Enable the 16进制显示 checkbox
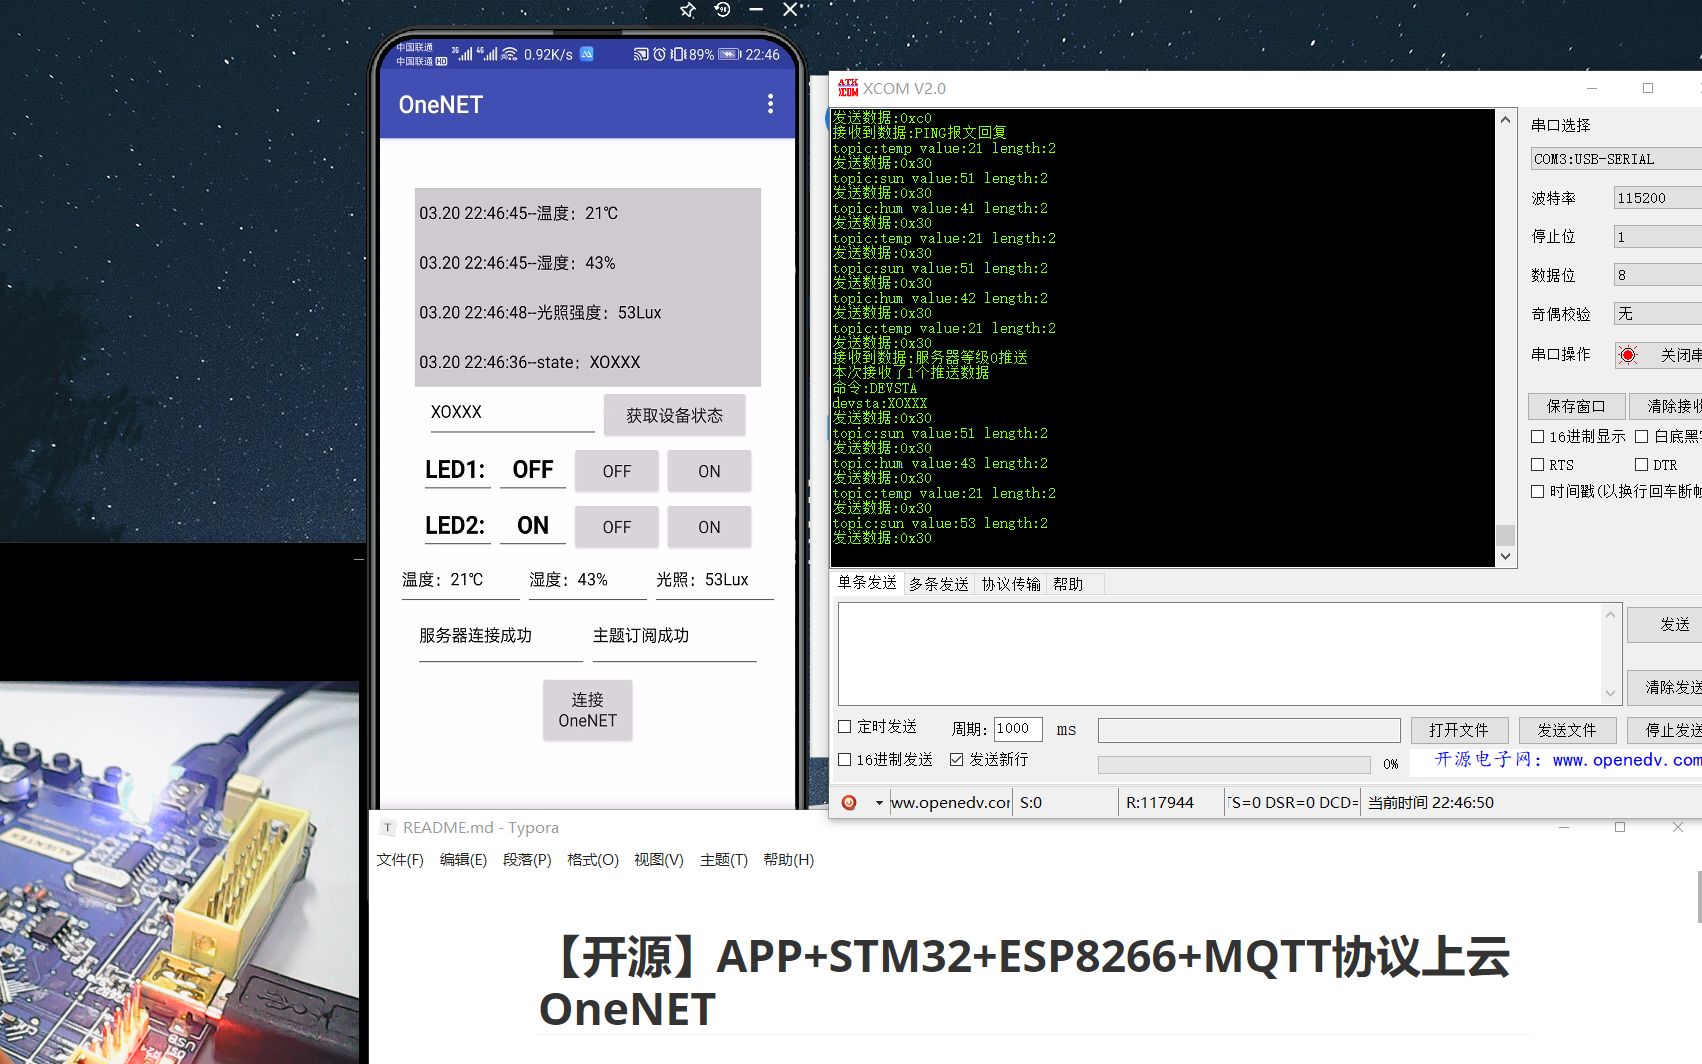 tap(1537, 436)
